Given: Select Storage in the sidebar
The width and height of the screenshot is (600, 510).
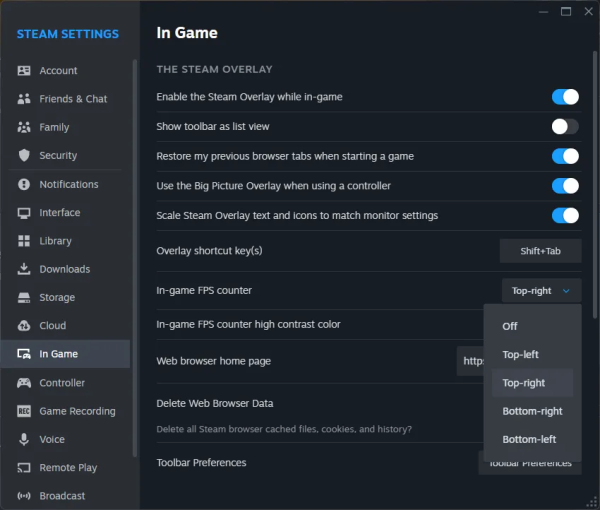Looking at the screenshot, I should point(65,297).
